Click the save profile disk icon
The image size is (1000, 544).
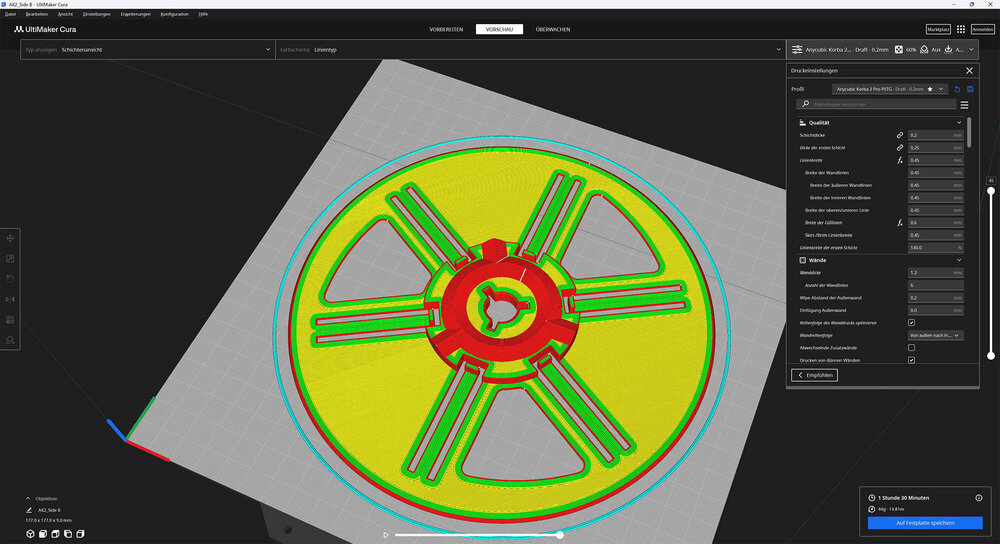coord(970,89)
